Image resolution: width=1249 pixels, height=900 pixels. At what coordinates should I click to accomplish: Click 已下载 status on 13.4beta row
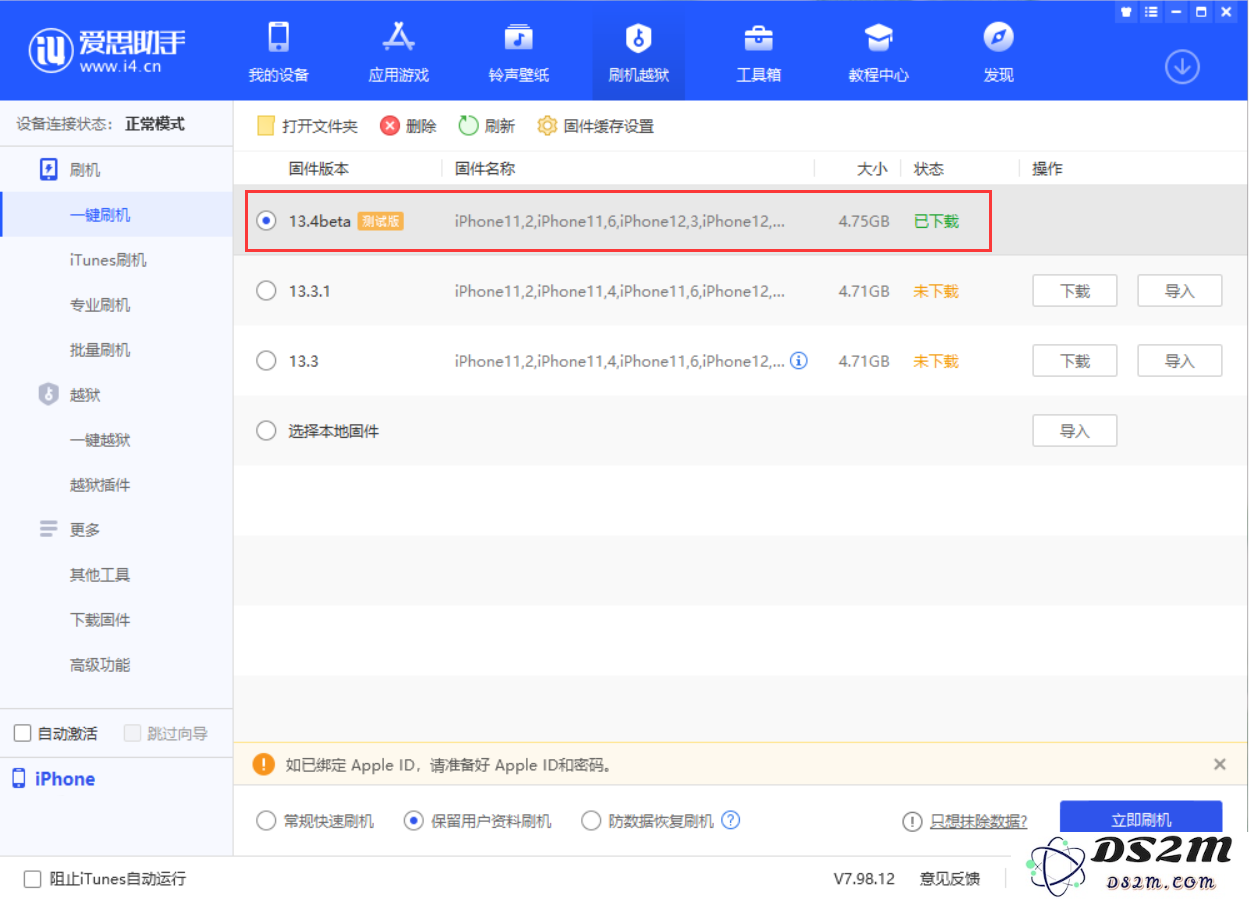(x=936, y=221)
